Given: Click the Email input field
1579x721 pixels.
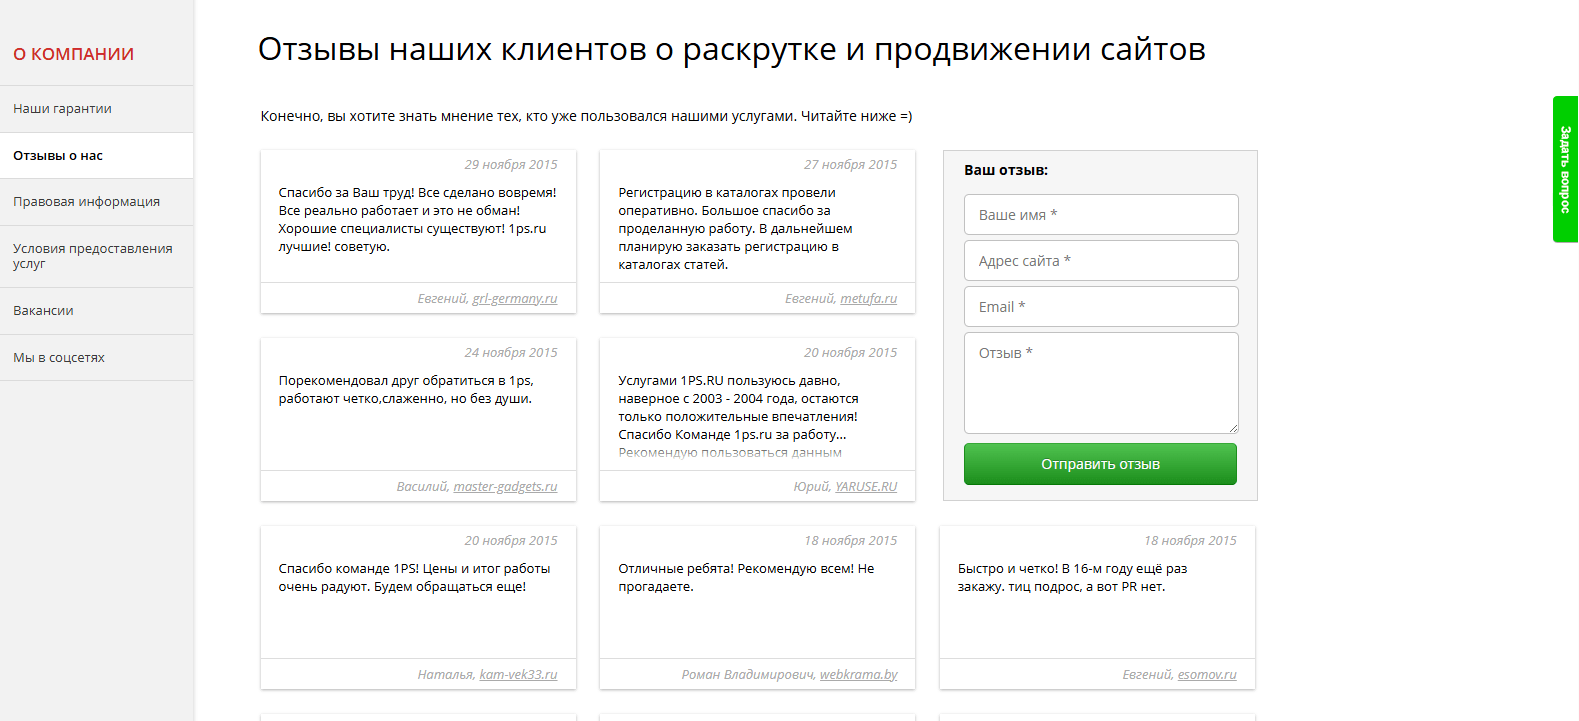Looking at the screenshot, I should [x=1101, y=306].
